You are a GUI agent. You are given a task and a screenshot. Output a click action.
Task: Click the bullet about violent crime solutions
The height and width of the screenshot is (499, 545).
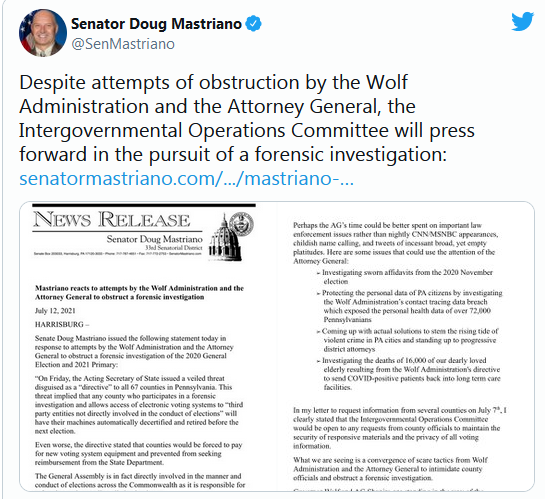click(407, 340)
